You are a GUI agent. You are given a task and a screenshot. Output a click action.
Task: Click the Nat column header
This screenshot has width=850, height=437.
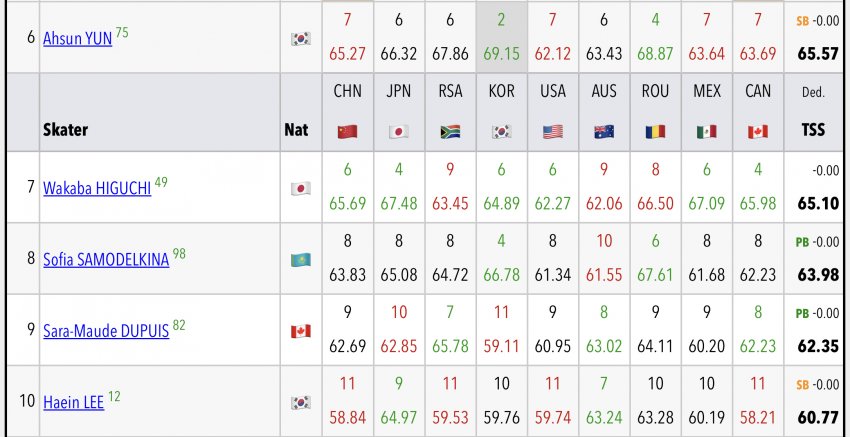[x=296, y=130]
